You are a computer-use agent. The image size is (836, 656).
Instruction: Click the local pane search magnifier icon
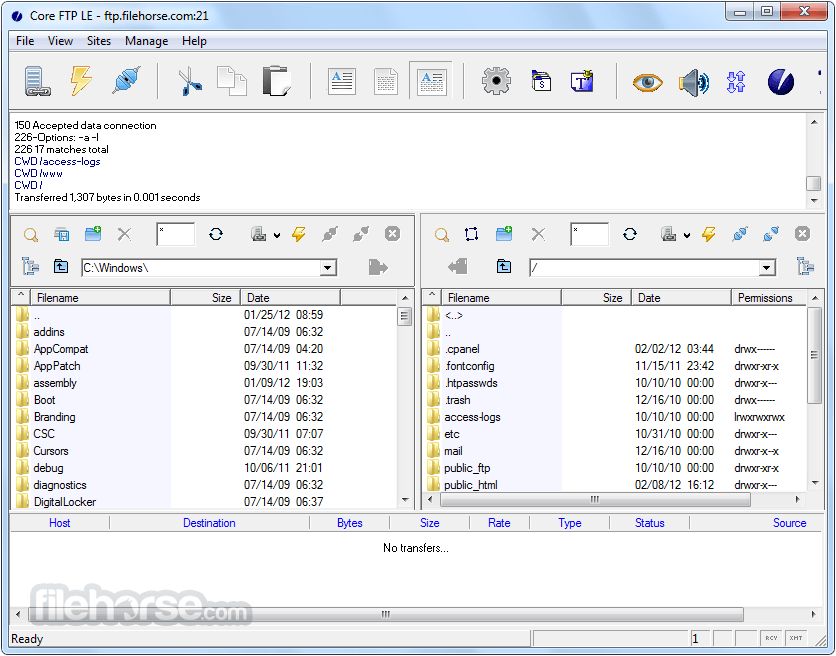(31, 235)
